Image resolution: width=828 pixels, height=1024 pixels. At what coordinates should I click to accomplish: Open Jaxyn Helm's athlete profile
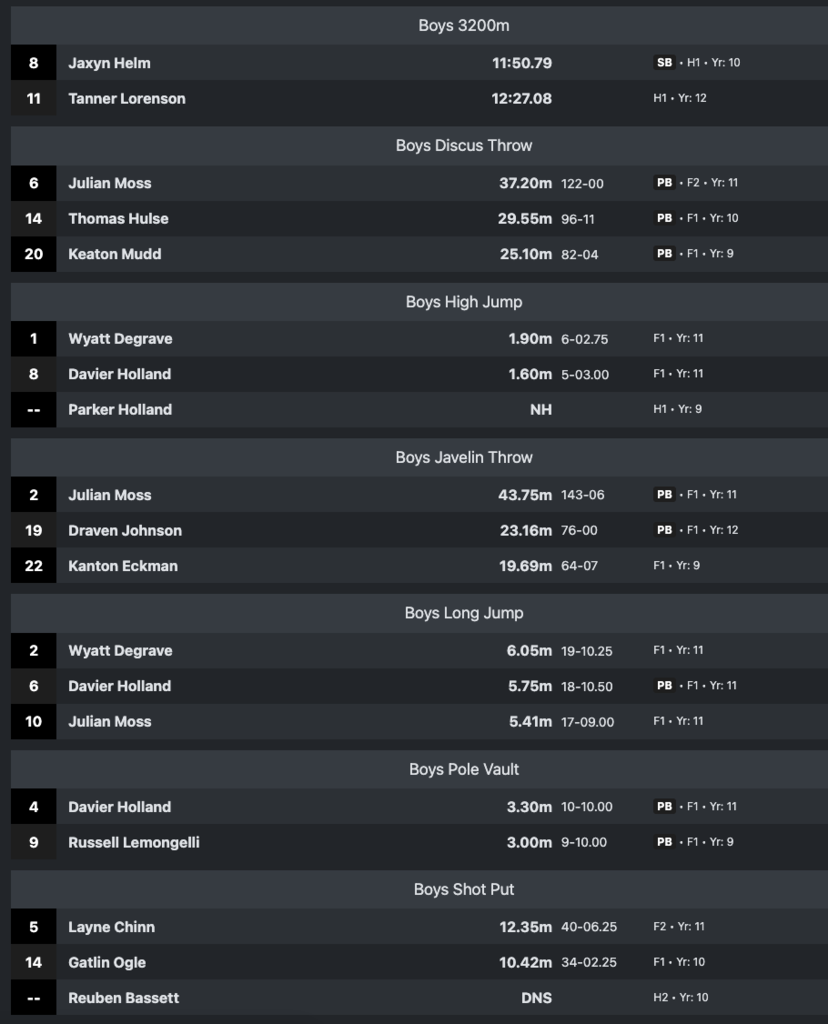tap(109, 63)
